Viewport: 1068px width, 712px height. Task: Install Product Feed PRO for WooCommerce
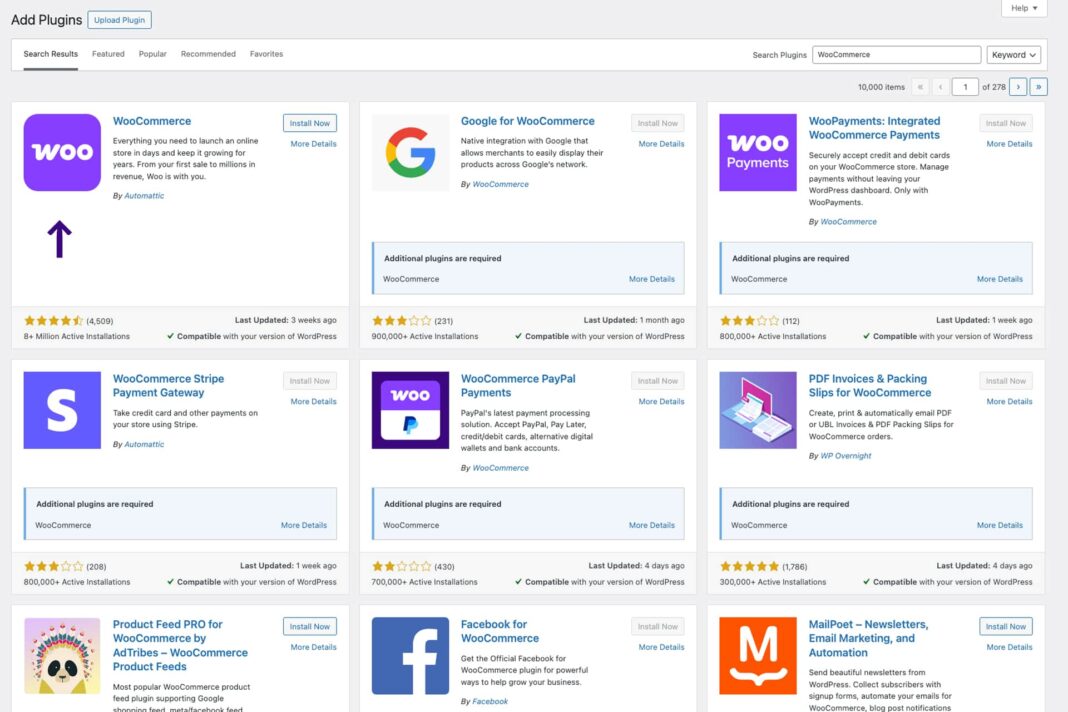(x=310, y=627)
